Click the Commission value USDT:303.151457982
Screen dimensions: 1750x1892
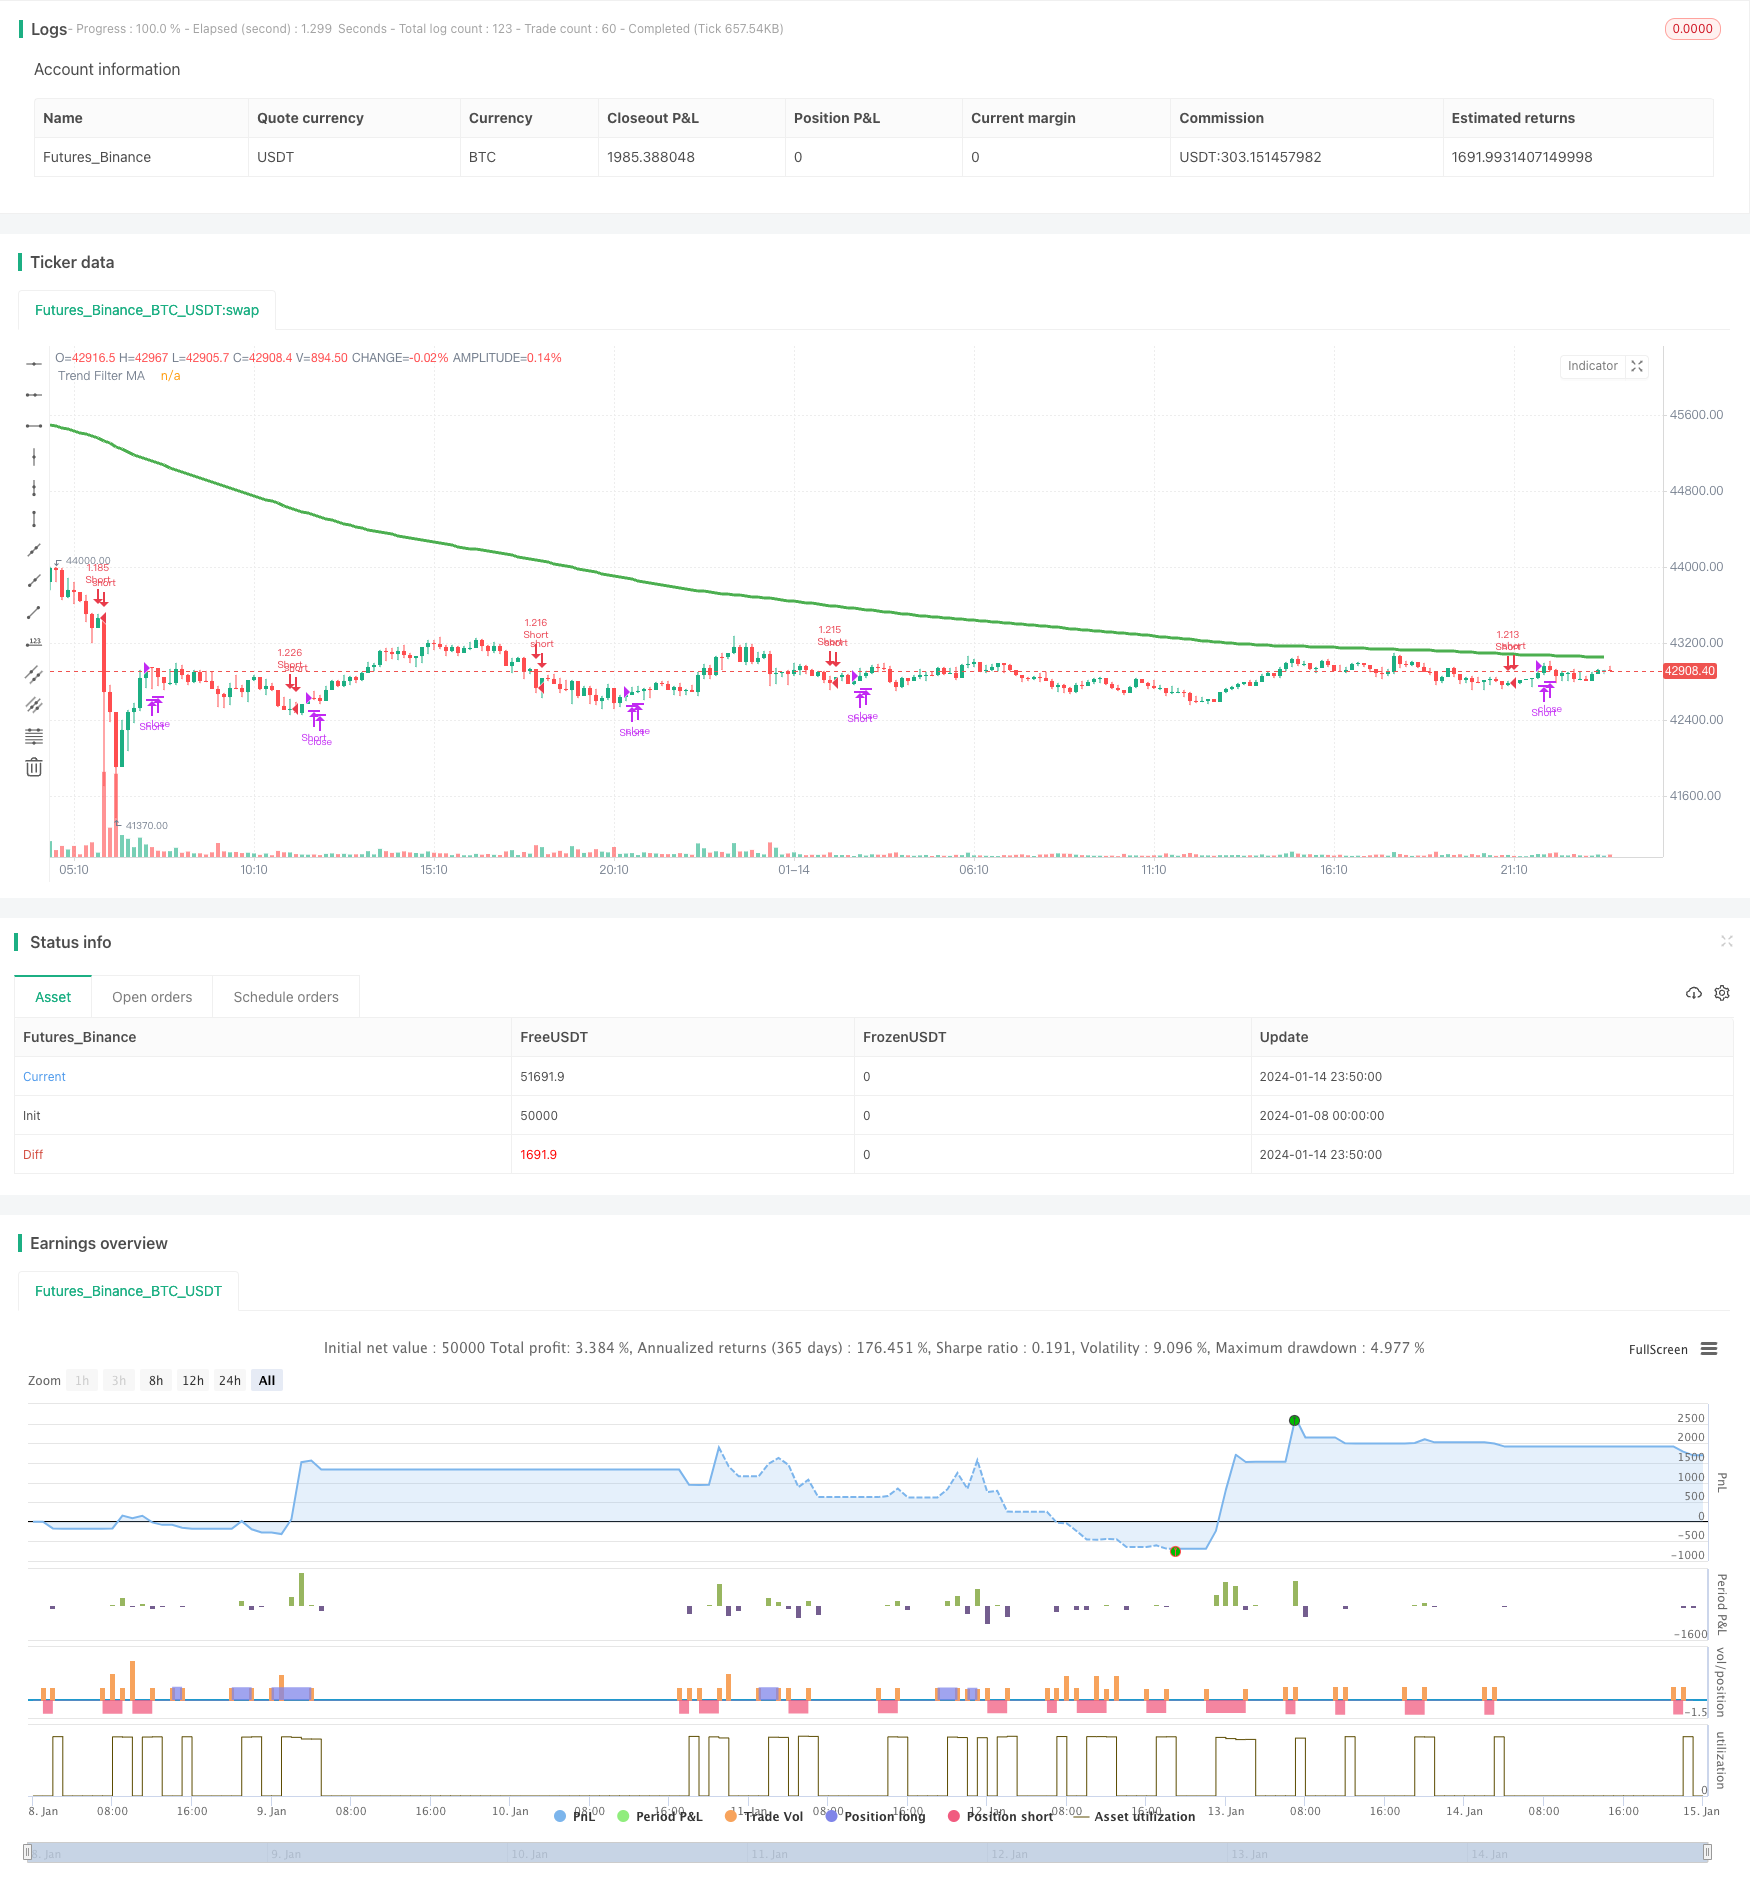point(1250,157)
